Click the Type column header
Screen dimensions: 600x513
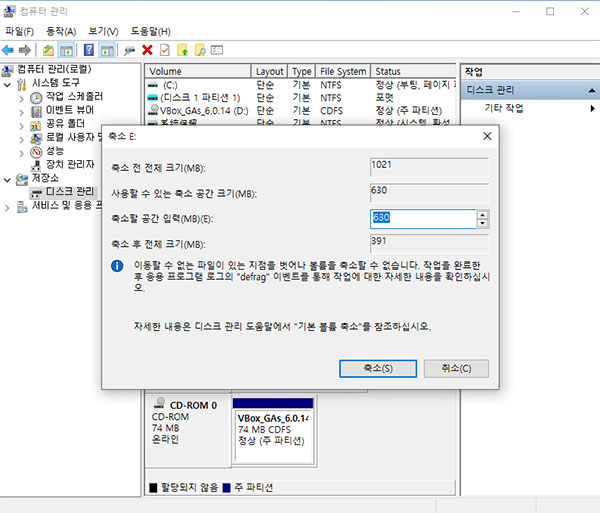click(x=302, y=71)
